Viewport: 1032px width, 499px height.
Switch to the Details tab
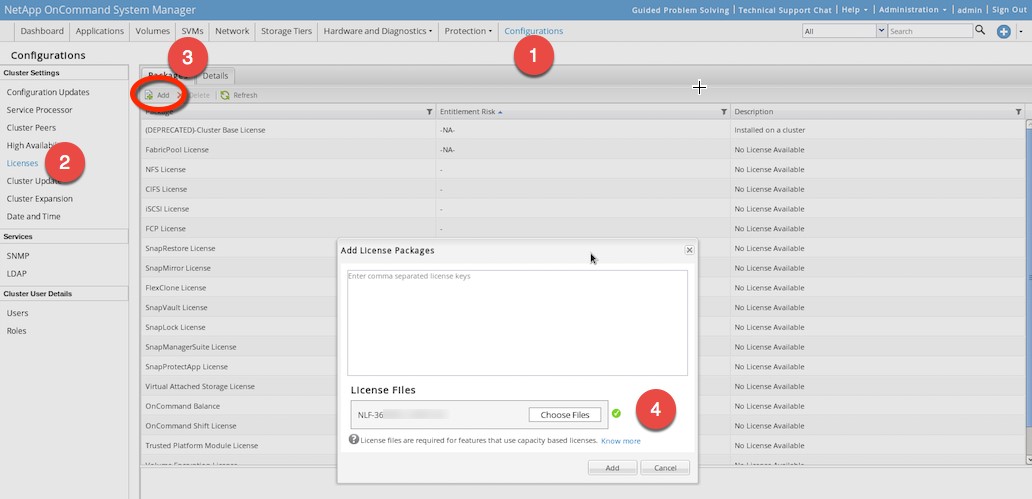[215, 76]
